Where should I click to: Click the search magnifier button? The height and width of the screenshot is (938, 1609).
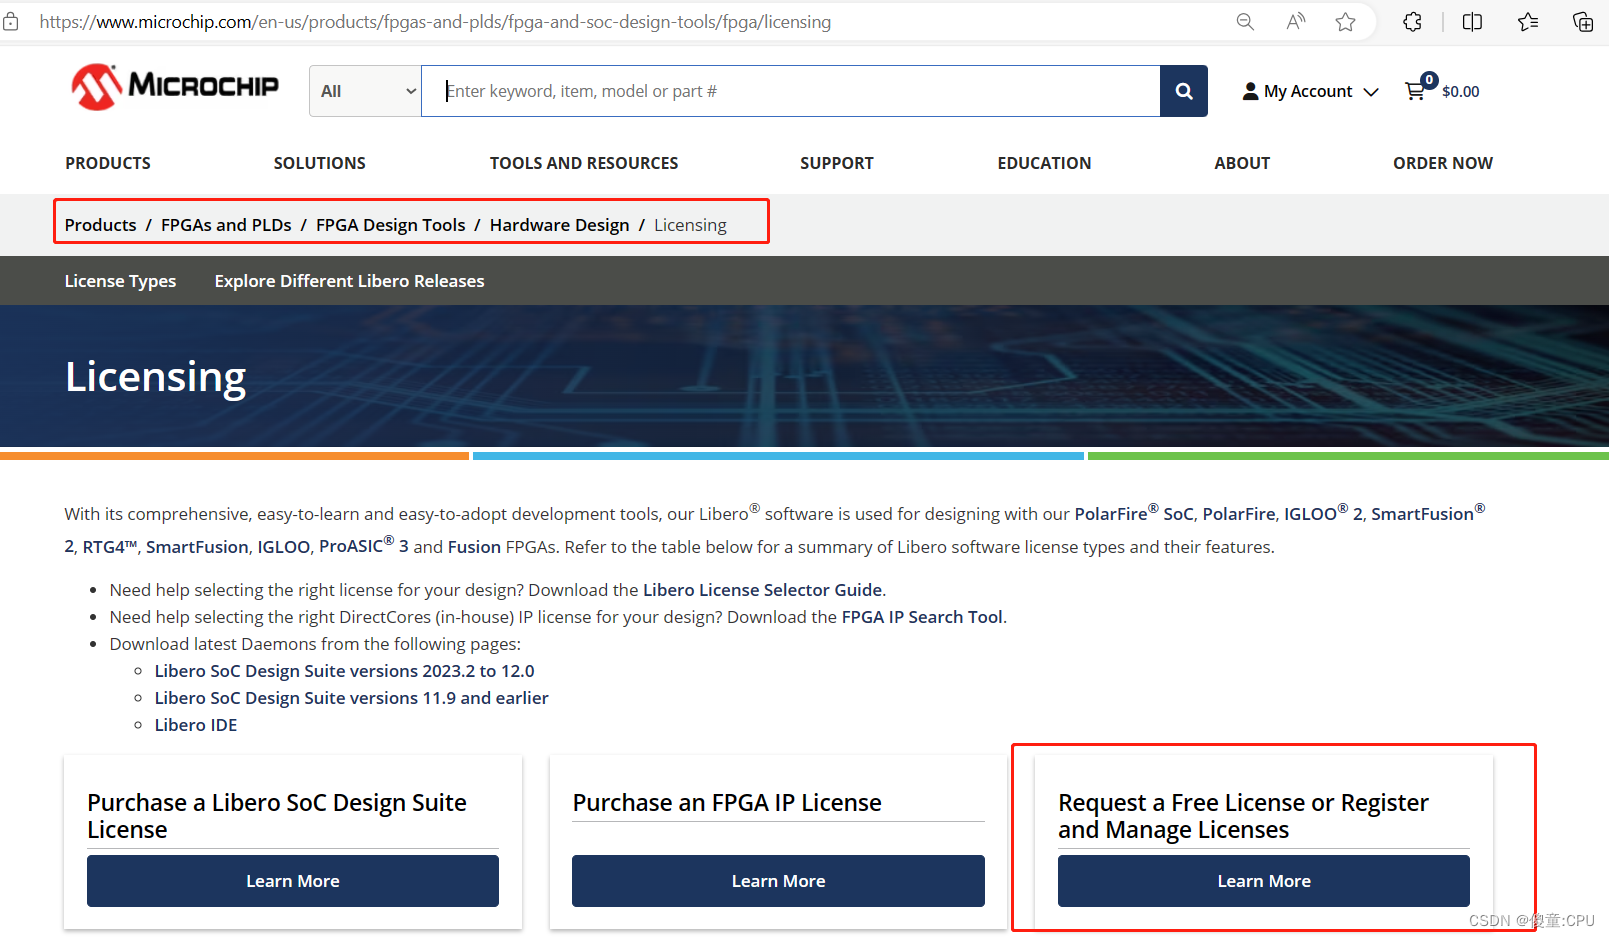pyautogui.click(x=1184, y=91)
